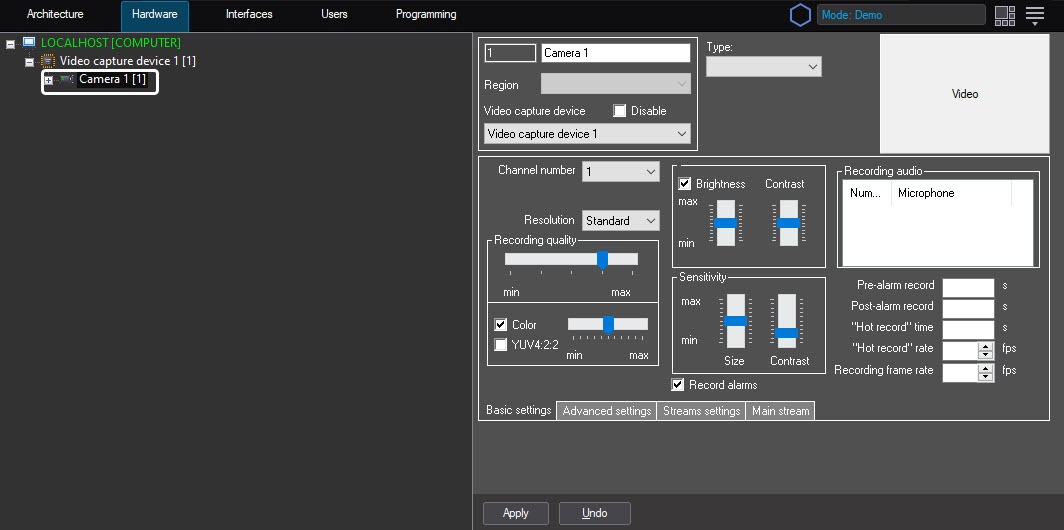This screenshot has height=530, width=1064.
Task: Open the Resolution dropdown
Action: point(621,221)
